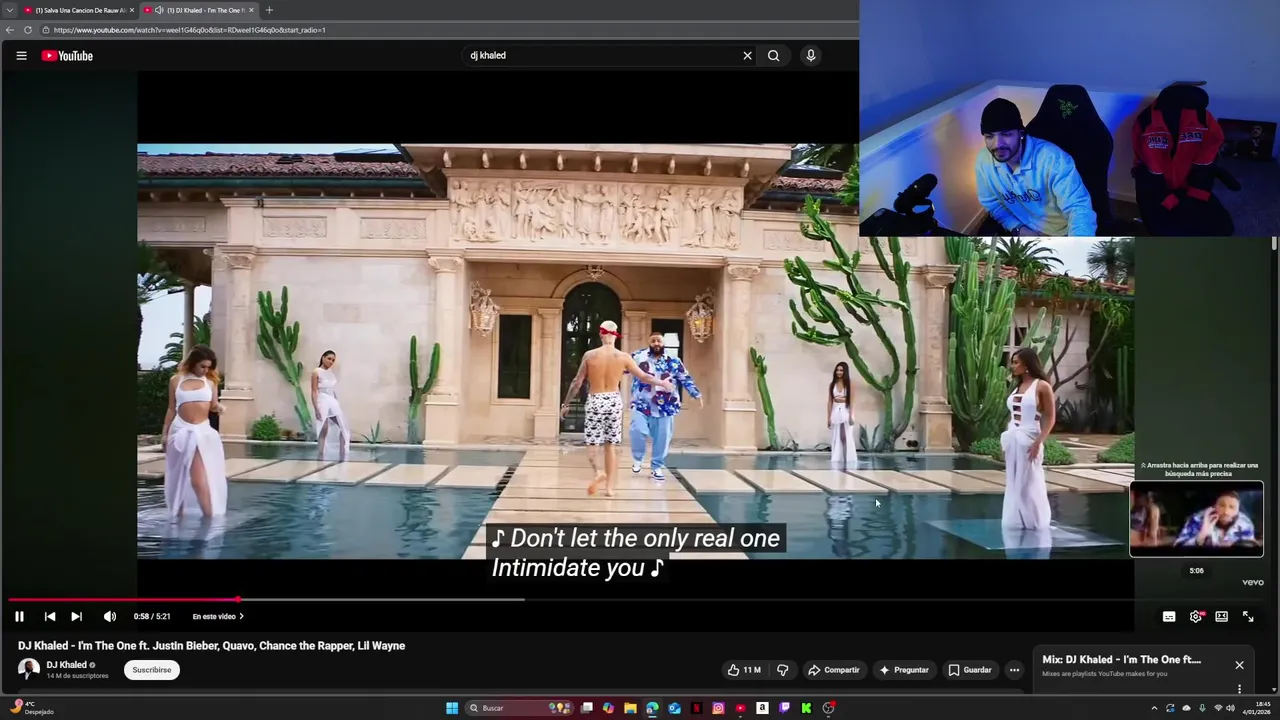Screen dimensions: 1280x720
Task: Start voice search with microphone icon
Action: tap(811, 56)
